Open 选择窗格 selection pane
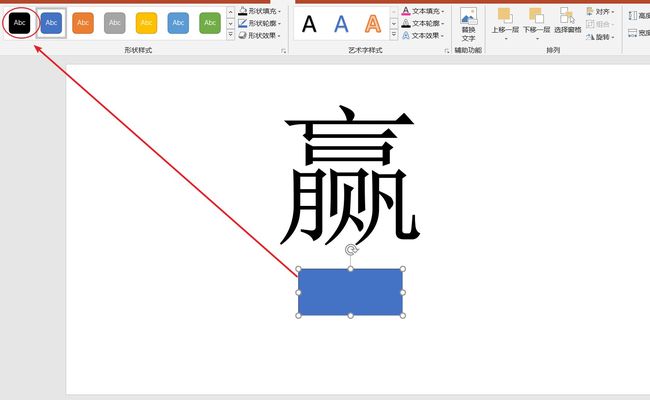Image resolution: width=650 pixels, height=400 pixels. [x=568, y=21]
